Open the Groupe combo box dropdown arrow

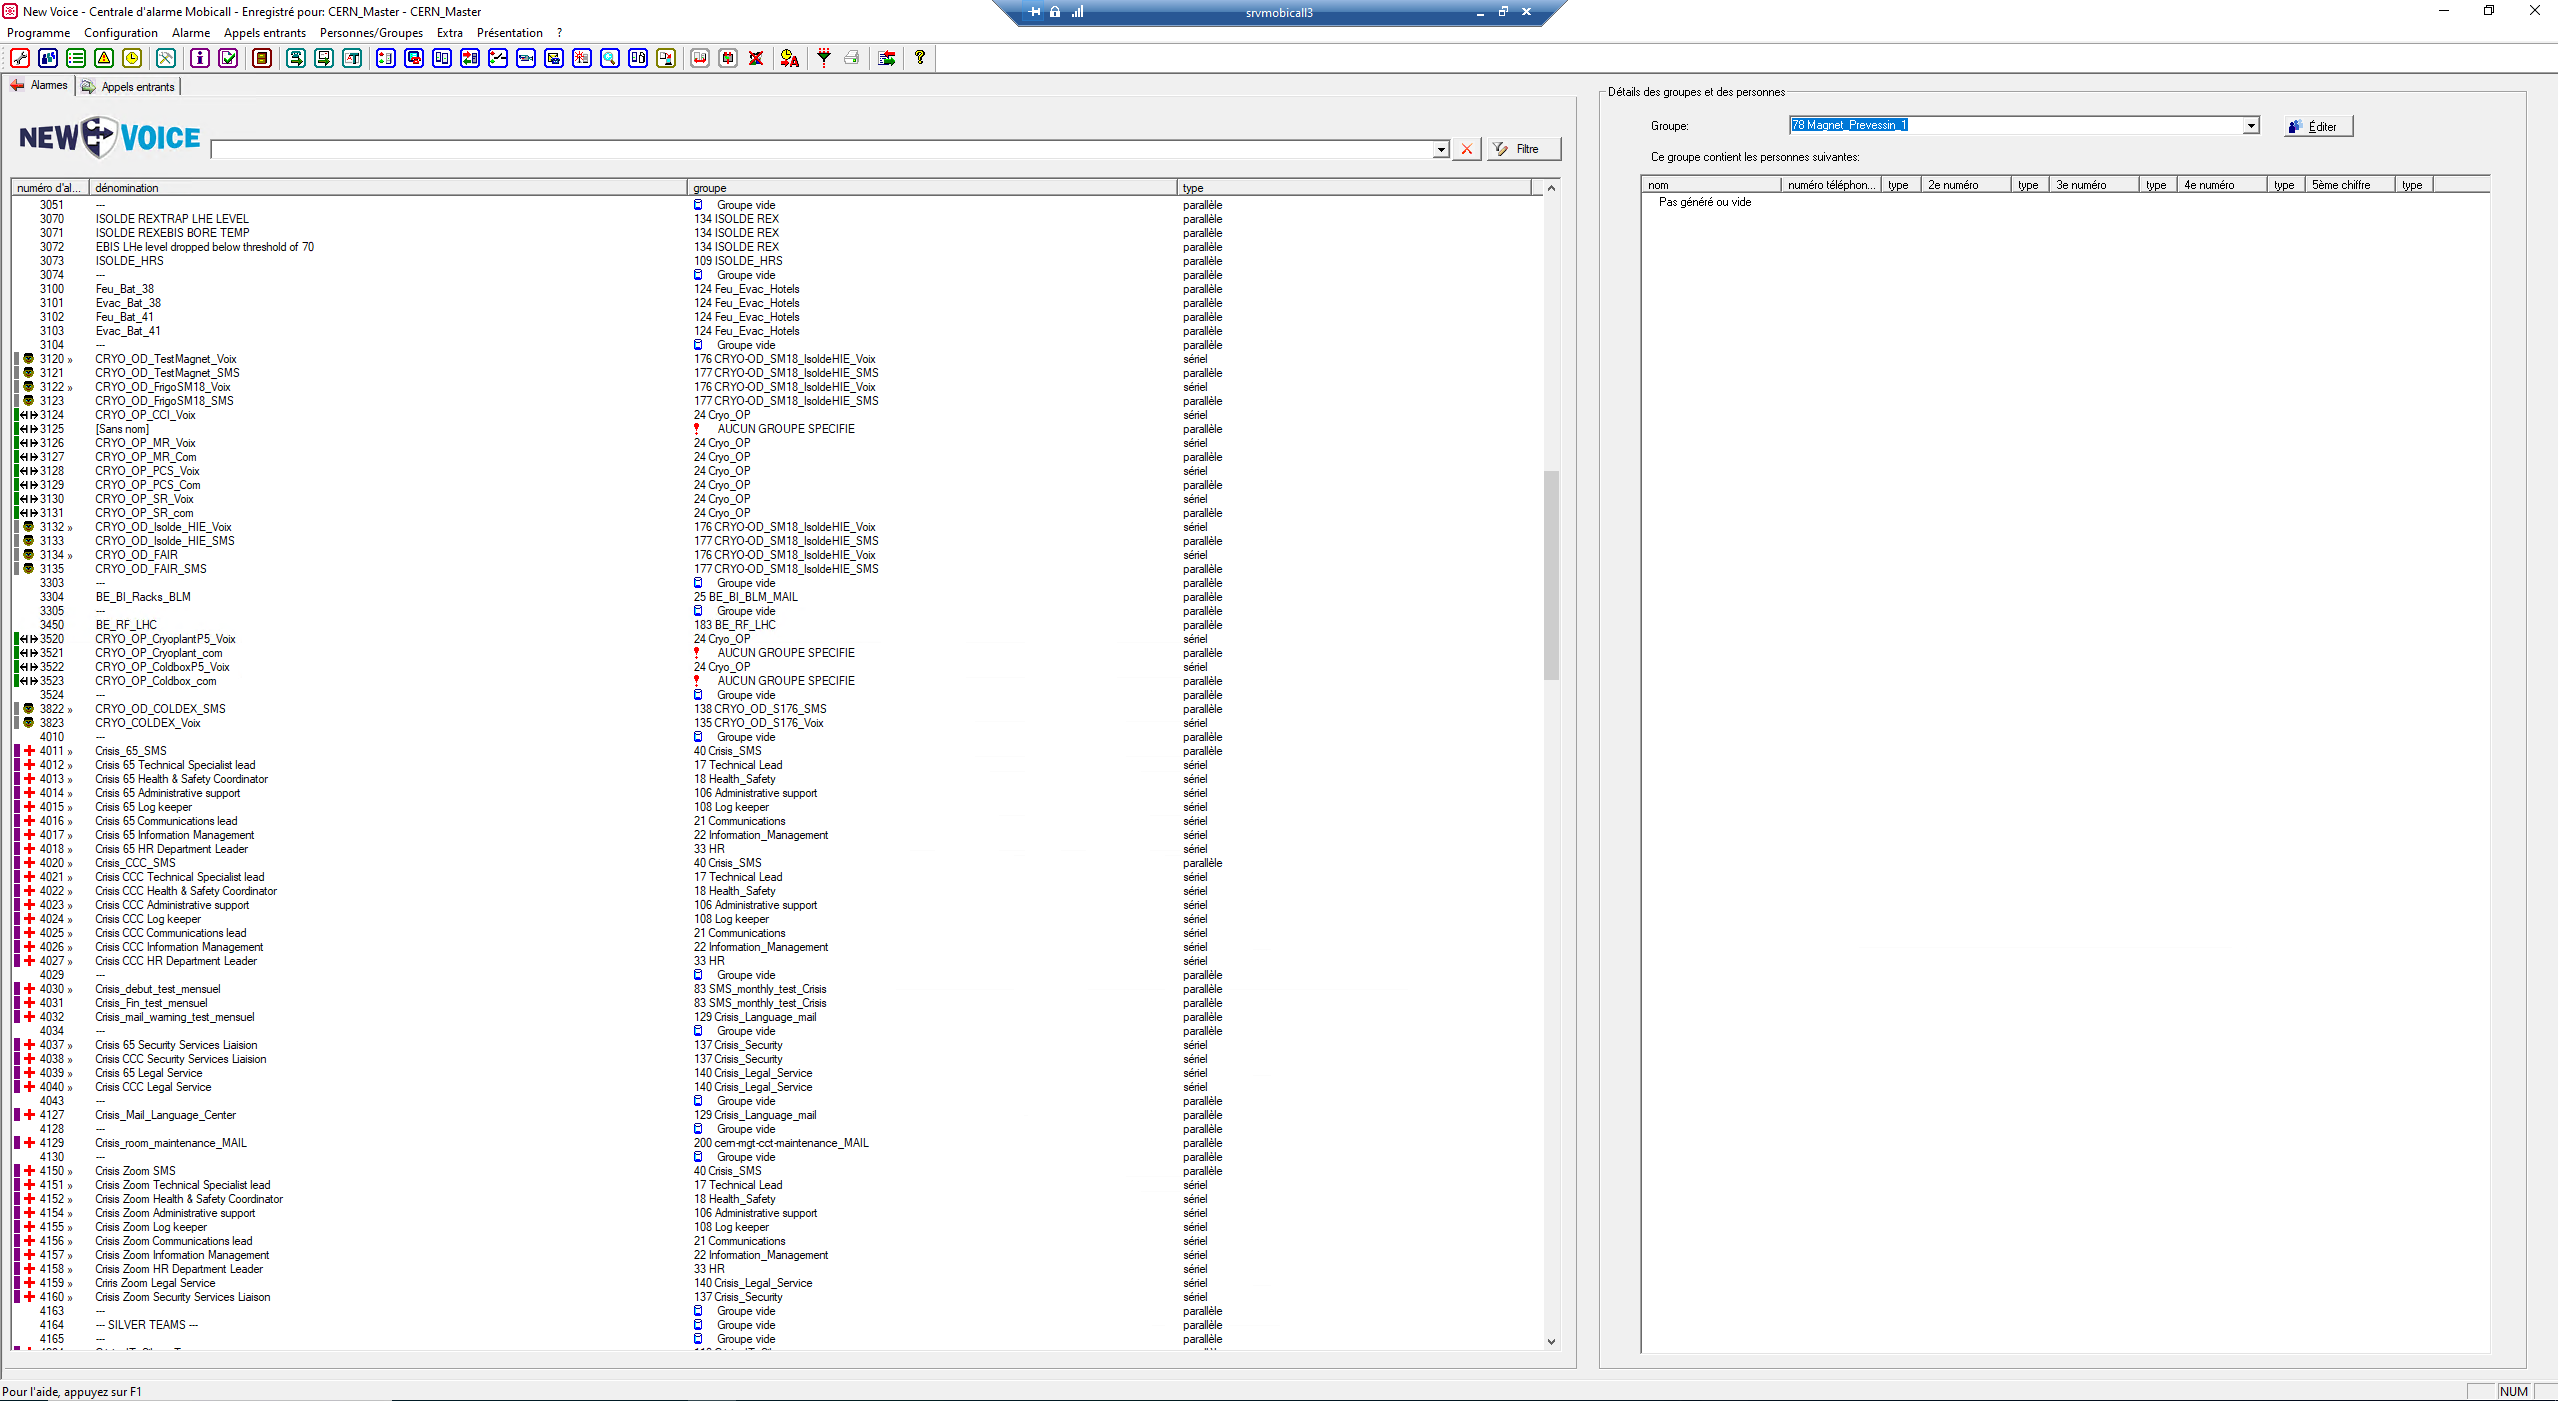tap(2250, 126)
